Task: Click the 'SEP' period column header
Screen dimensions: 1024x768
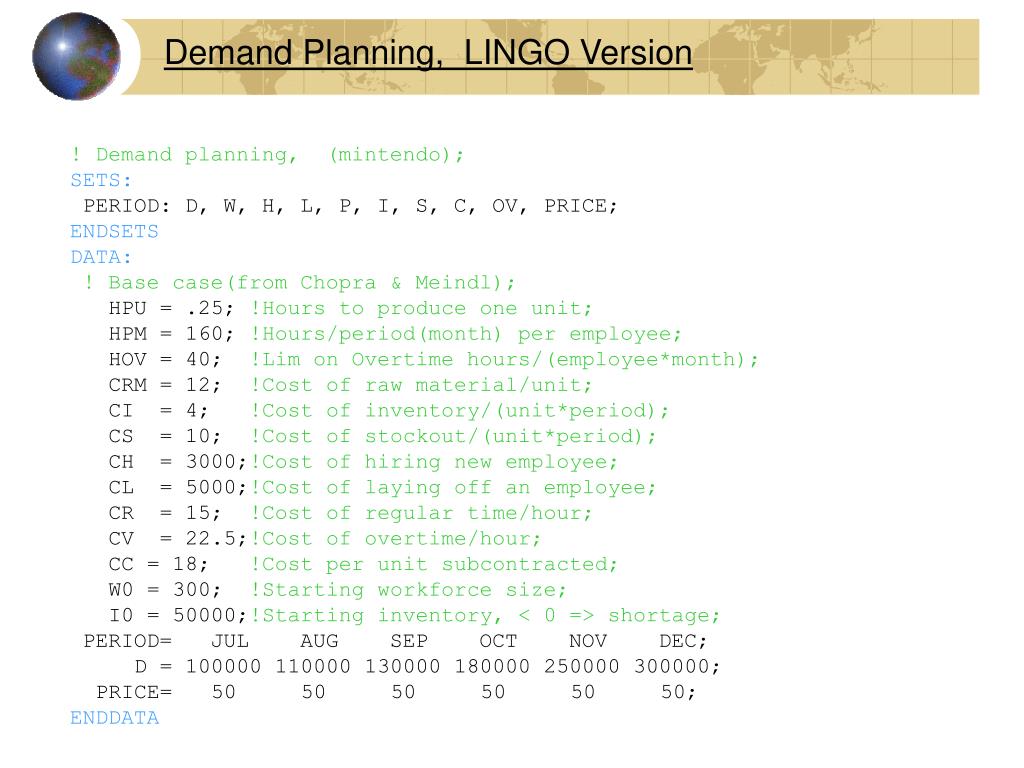Action: pos(409,641)
